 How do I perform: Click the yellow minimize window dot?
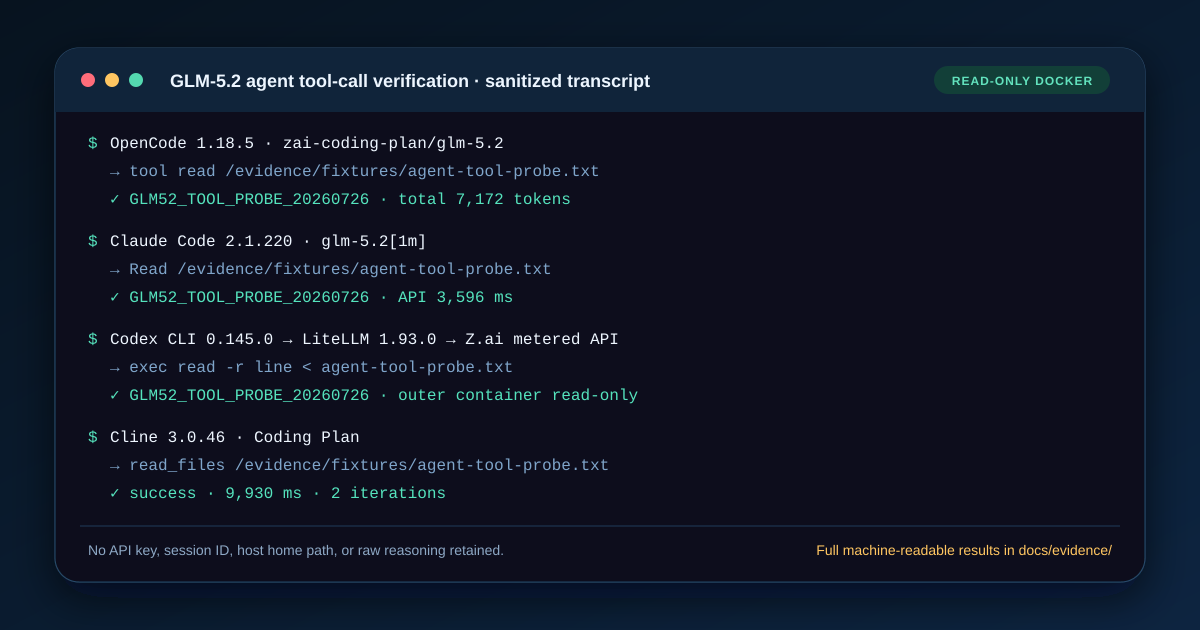[x=112, y=80]
